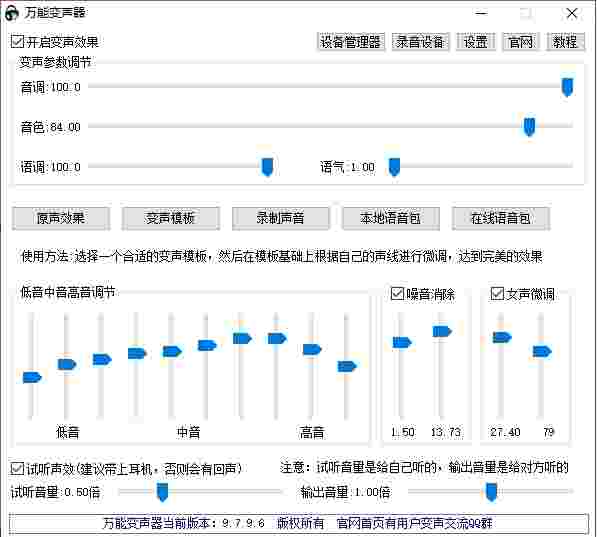
Task: Click the 中音 label
Action: click(188, 433)
